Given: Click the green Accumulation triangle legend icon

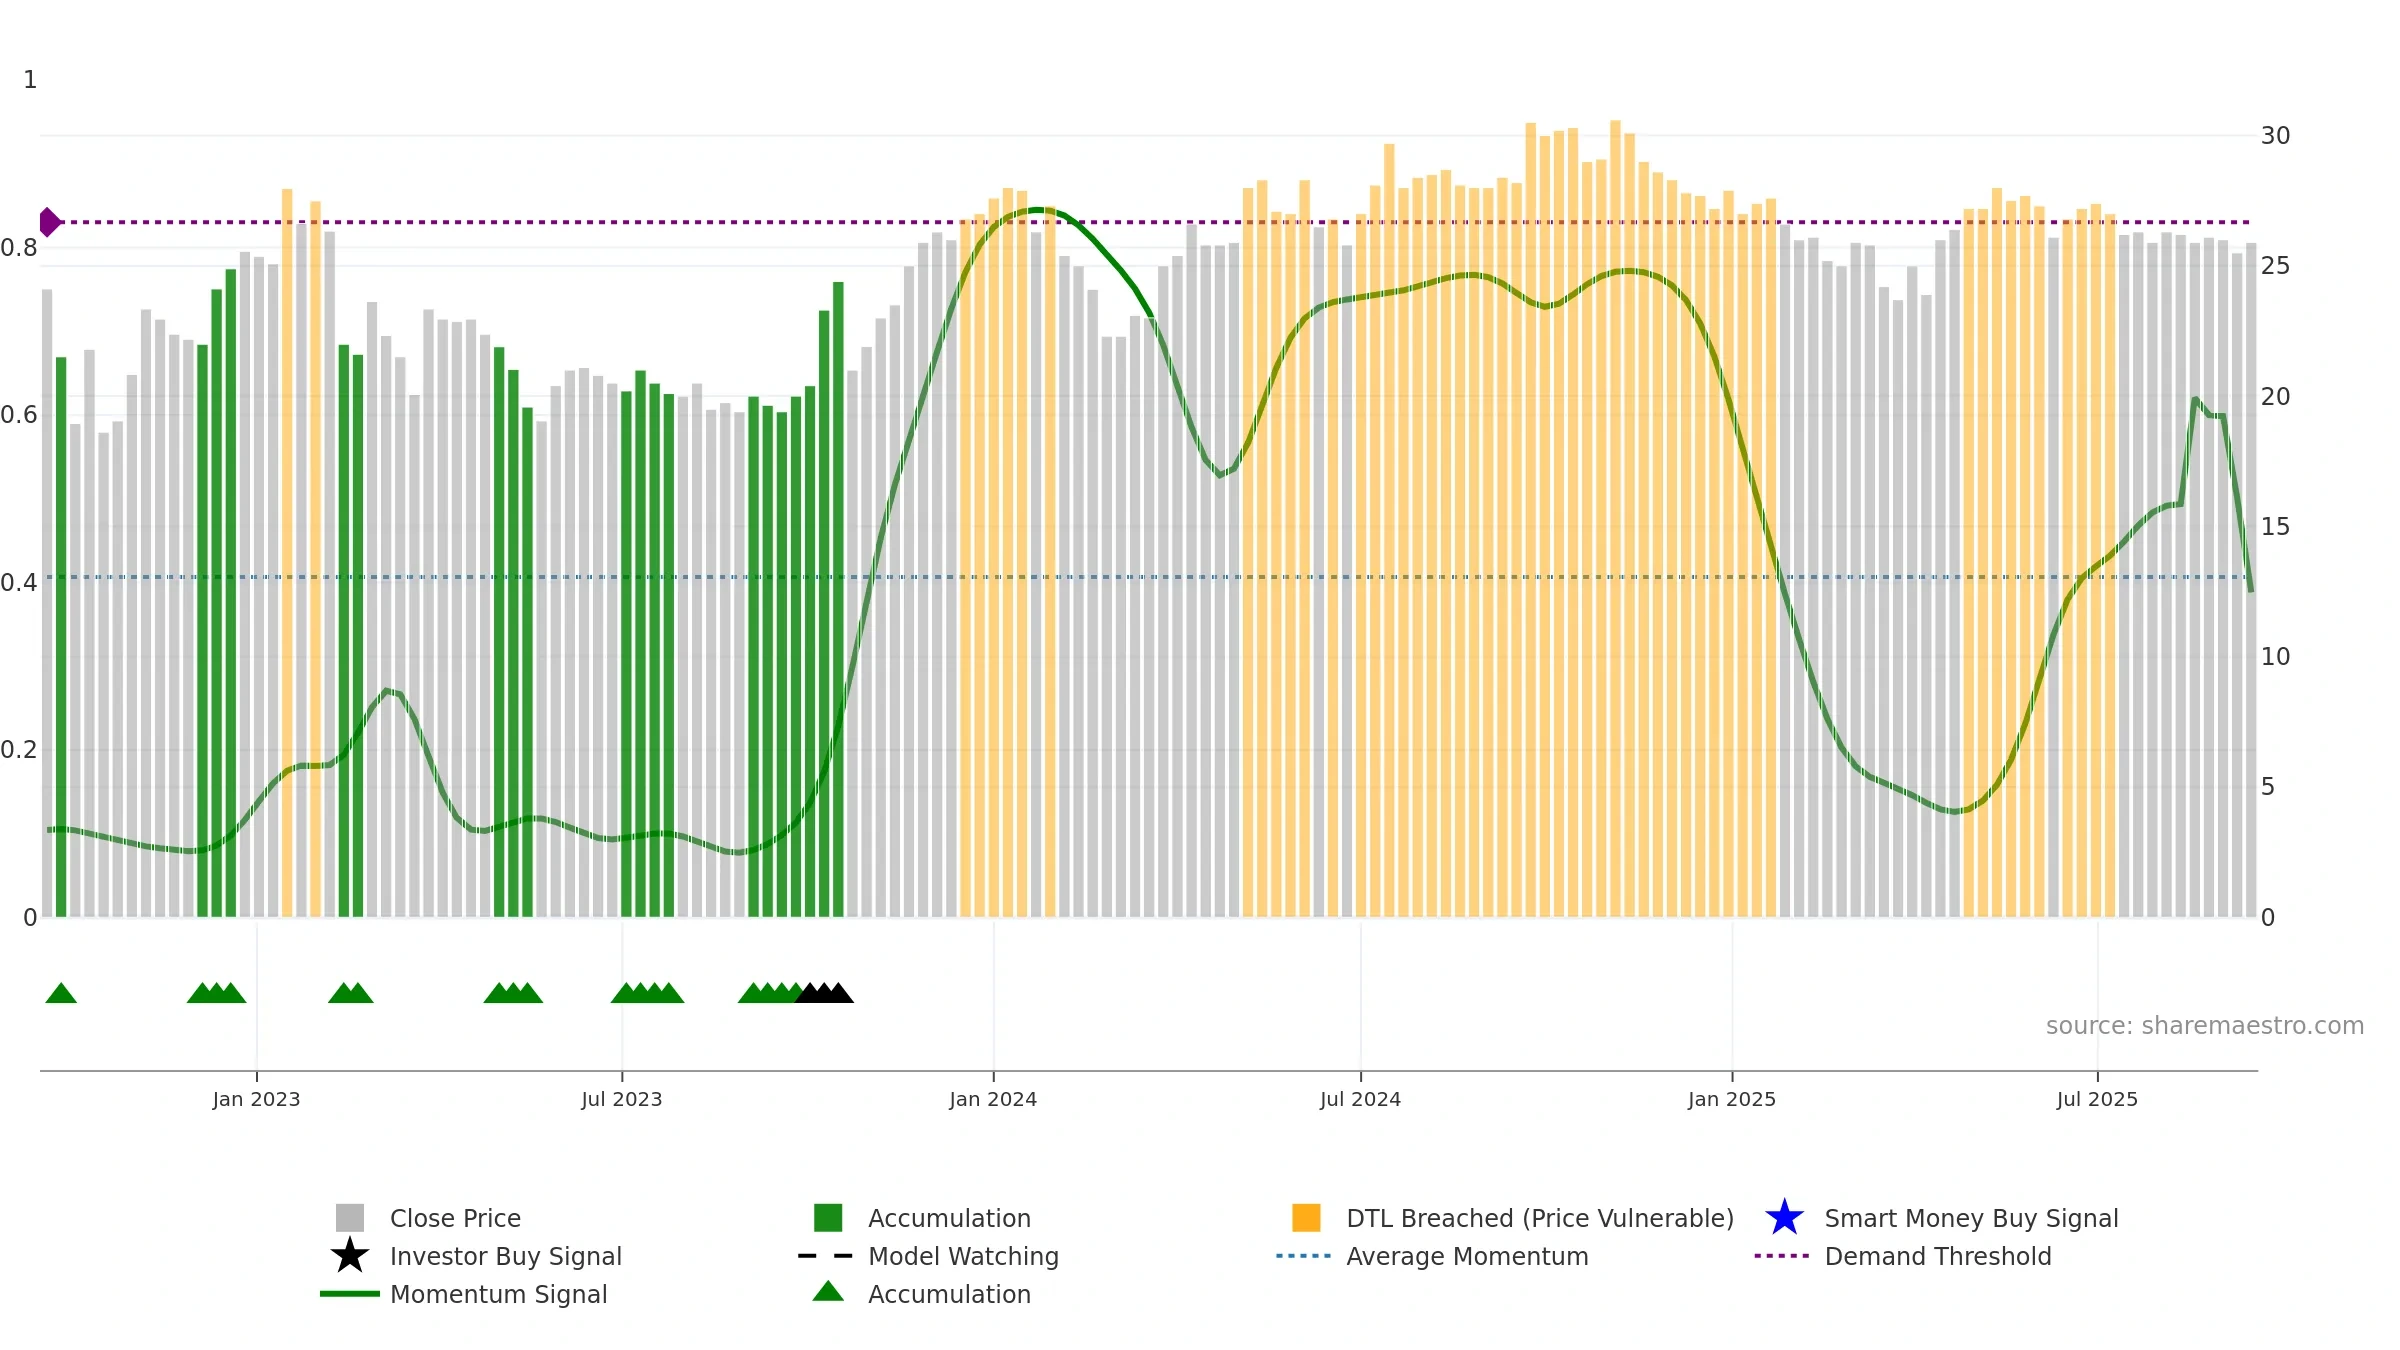Looking at the screenshot, I should (x=828, y=1291).
